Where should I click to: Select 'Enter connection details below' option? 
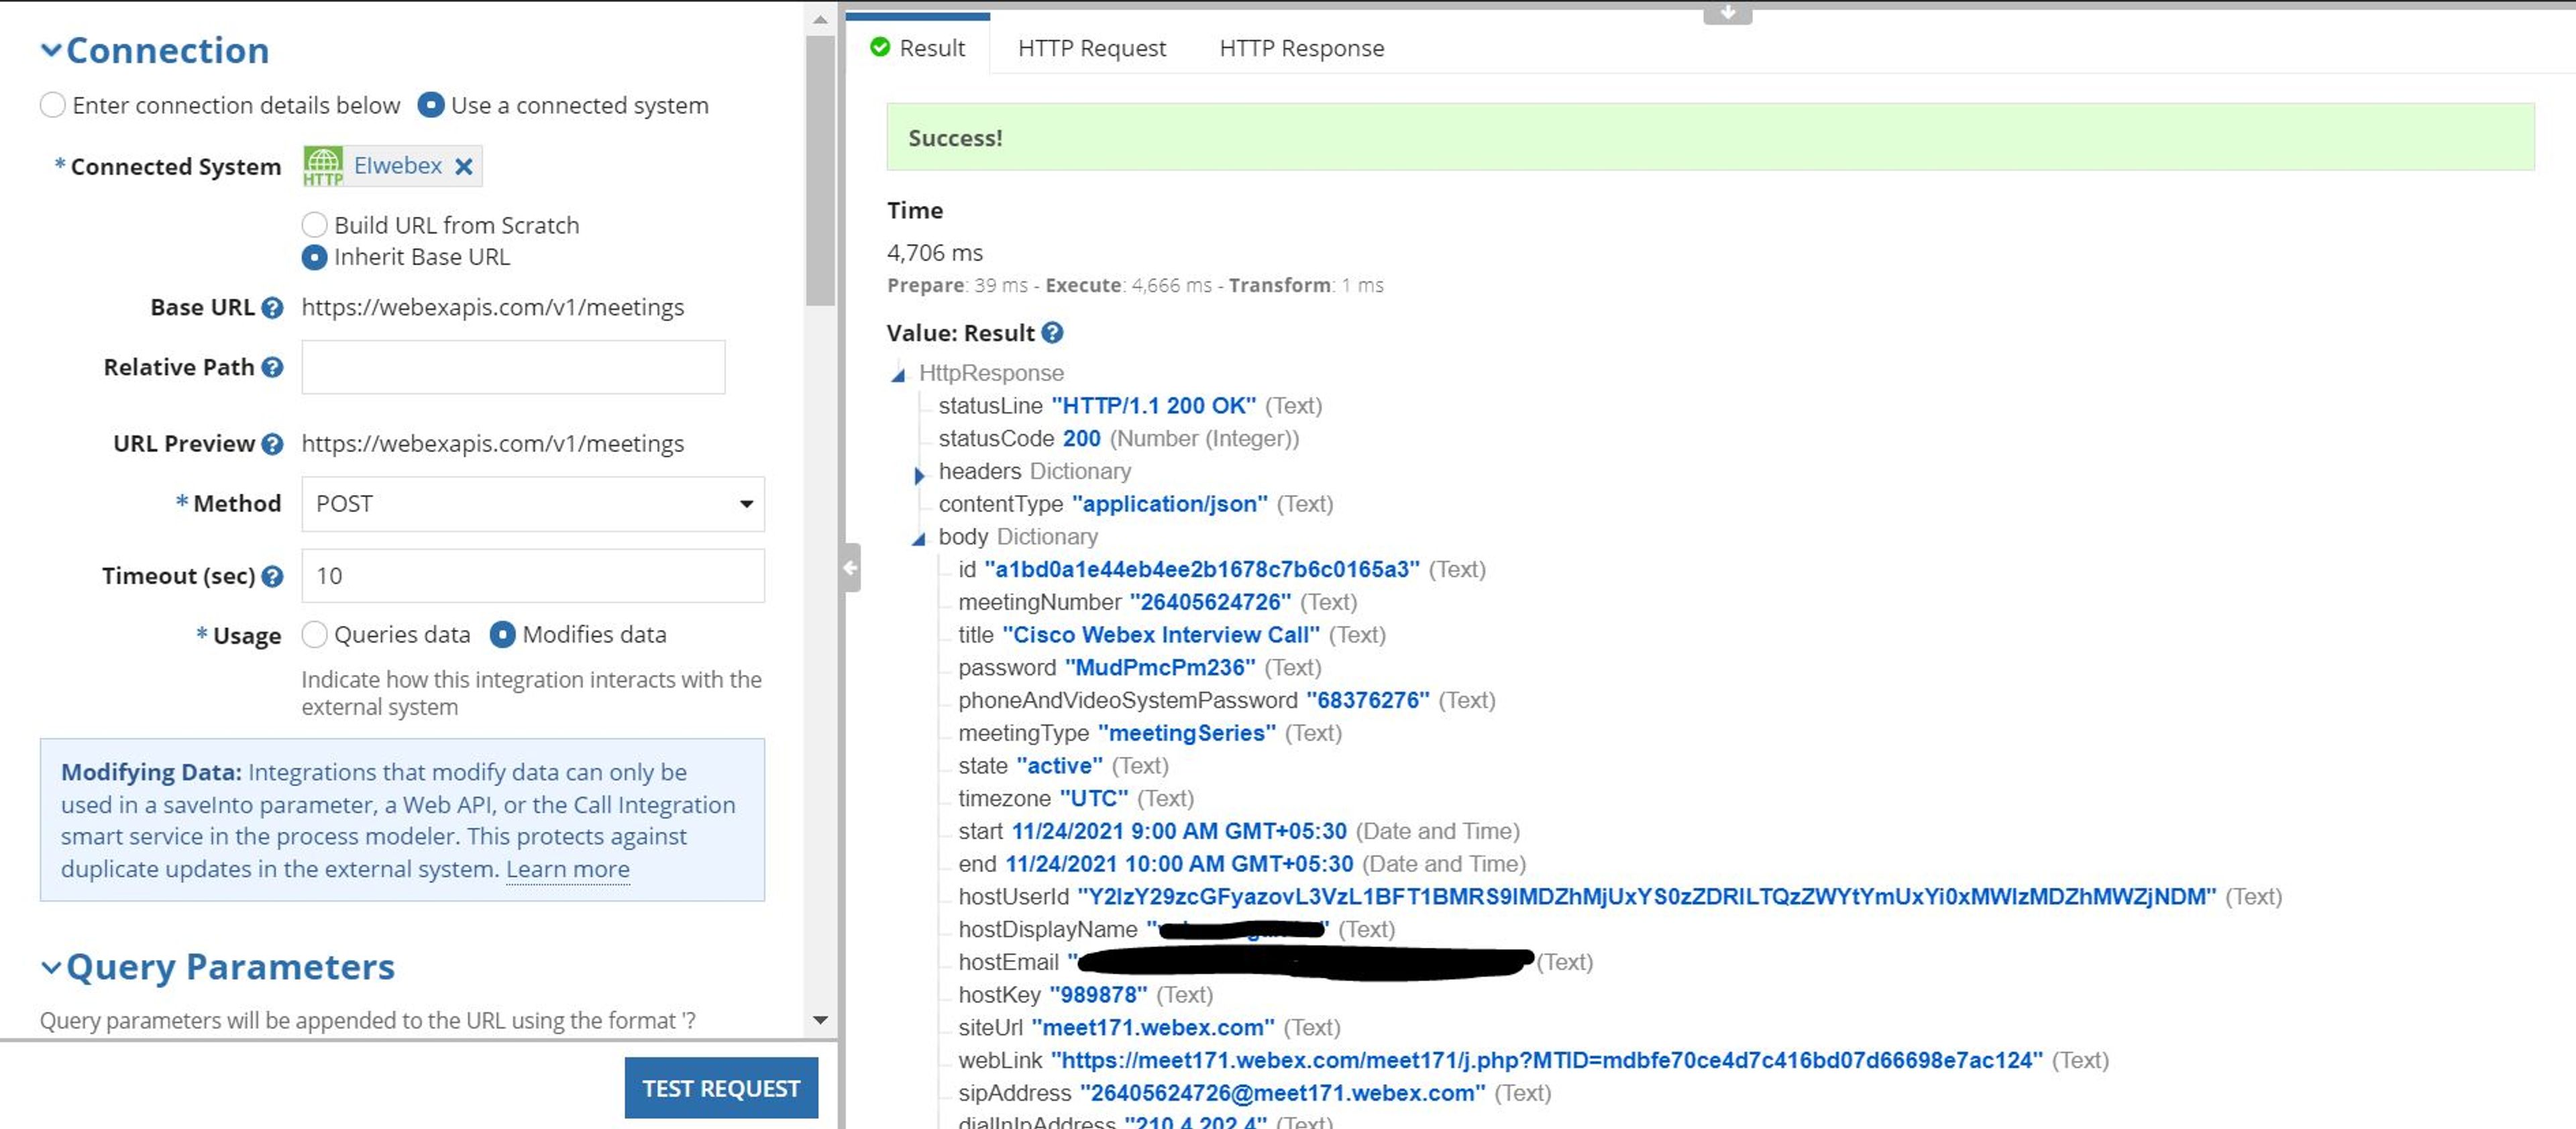53,105
